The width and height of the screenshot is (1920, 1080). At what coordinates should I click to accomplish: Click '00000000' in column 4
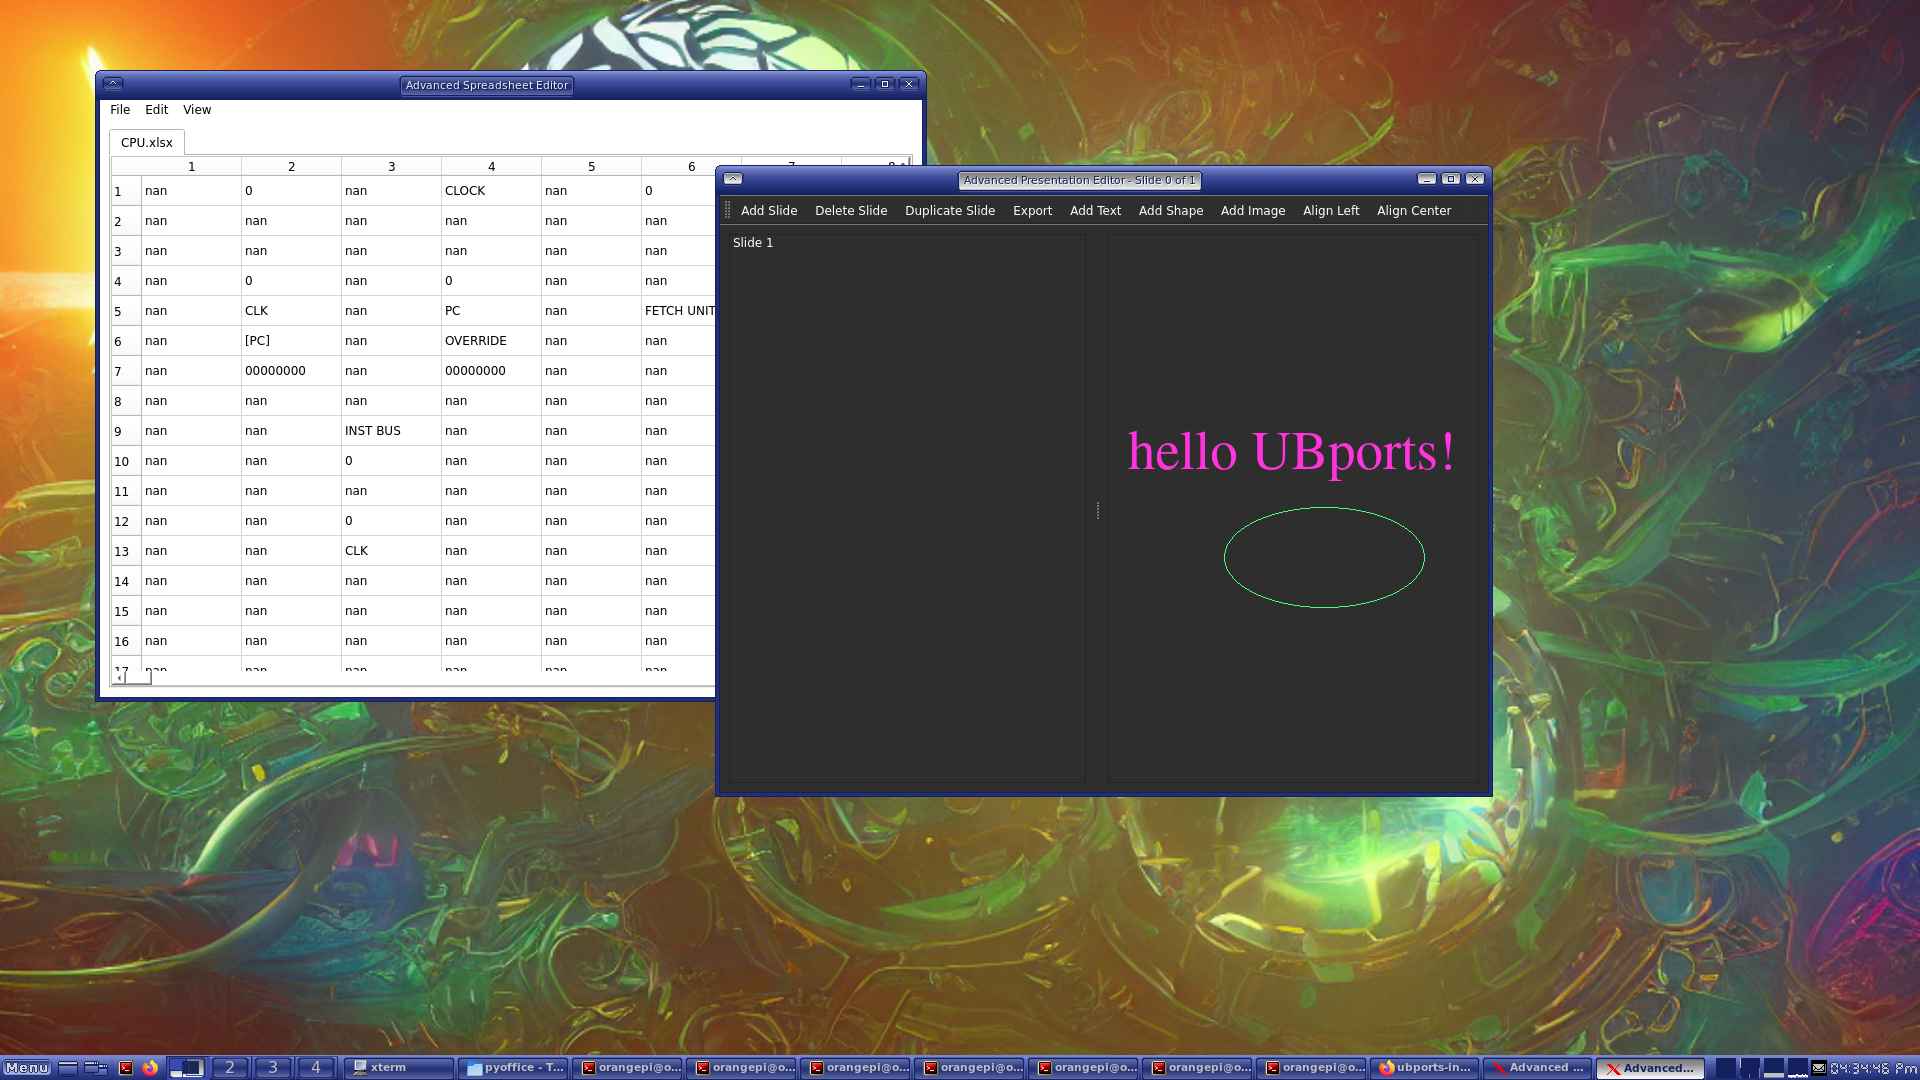point(491,371)
